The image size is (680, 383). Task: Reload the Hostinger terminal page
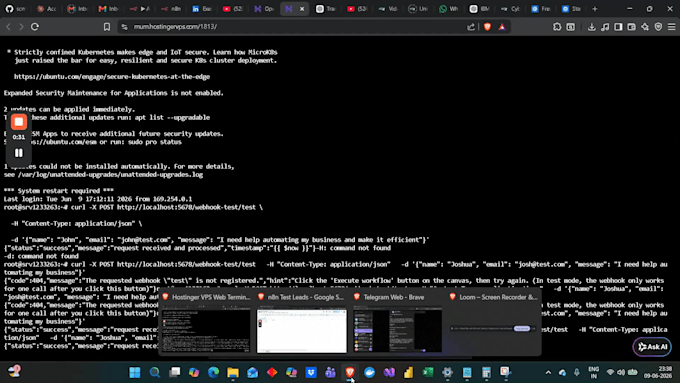(35, 27)
